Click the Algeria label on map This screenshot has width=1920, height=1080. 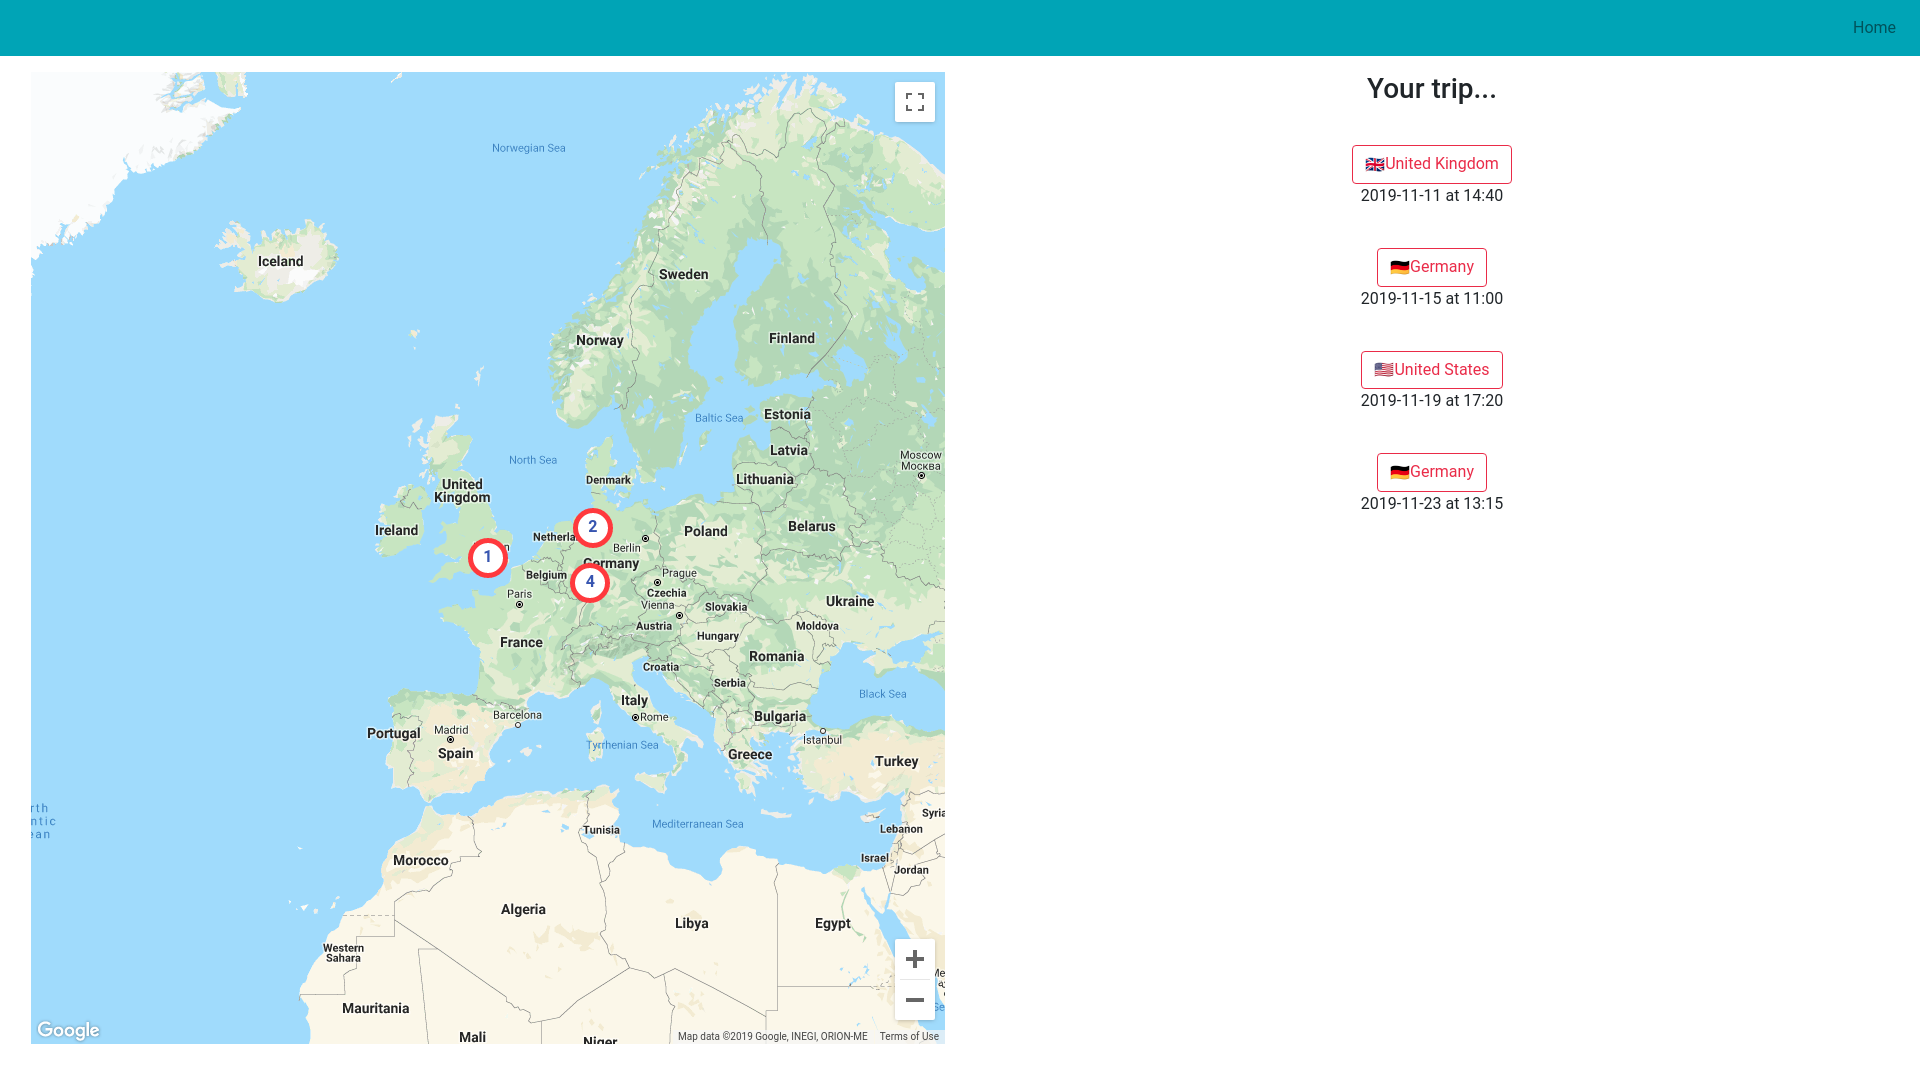tap(523, 910)
